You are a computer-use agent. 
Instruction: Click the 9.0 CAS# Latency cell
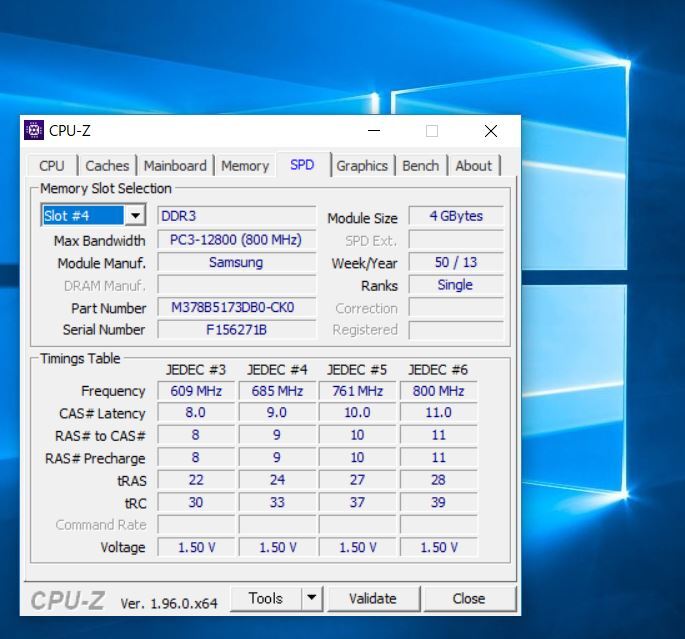click(277, 412)
